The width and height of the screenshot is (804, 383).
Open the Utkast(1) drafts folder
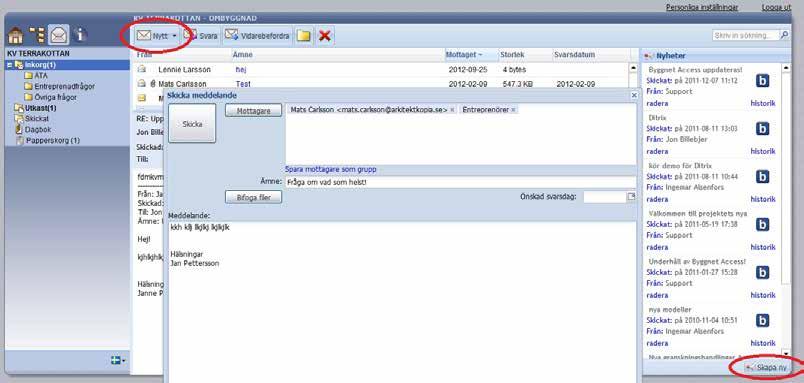coord(41,108)
